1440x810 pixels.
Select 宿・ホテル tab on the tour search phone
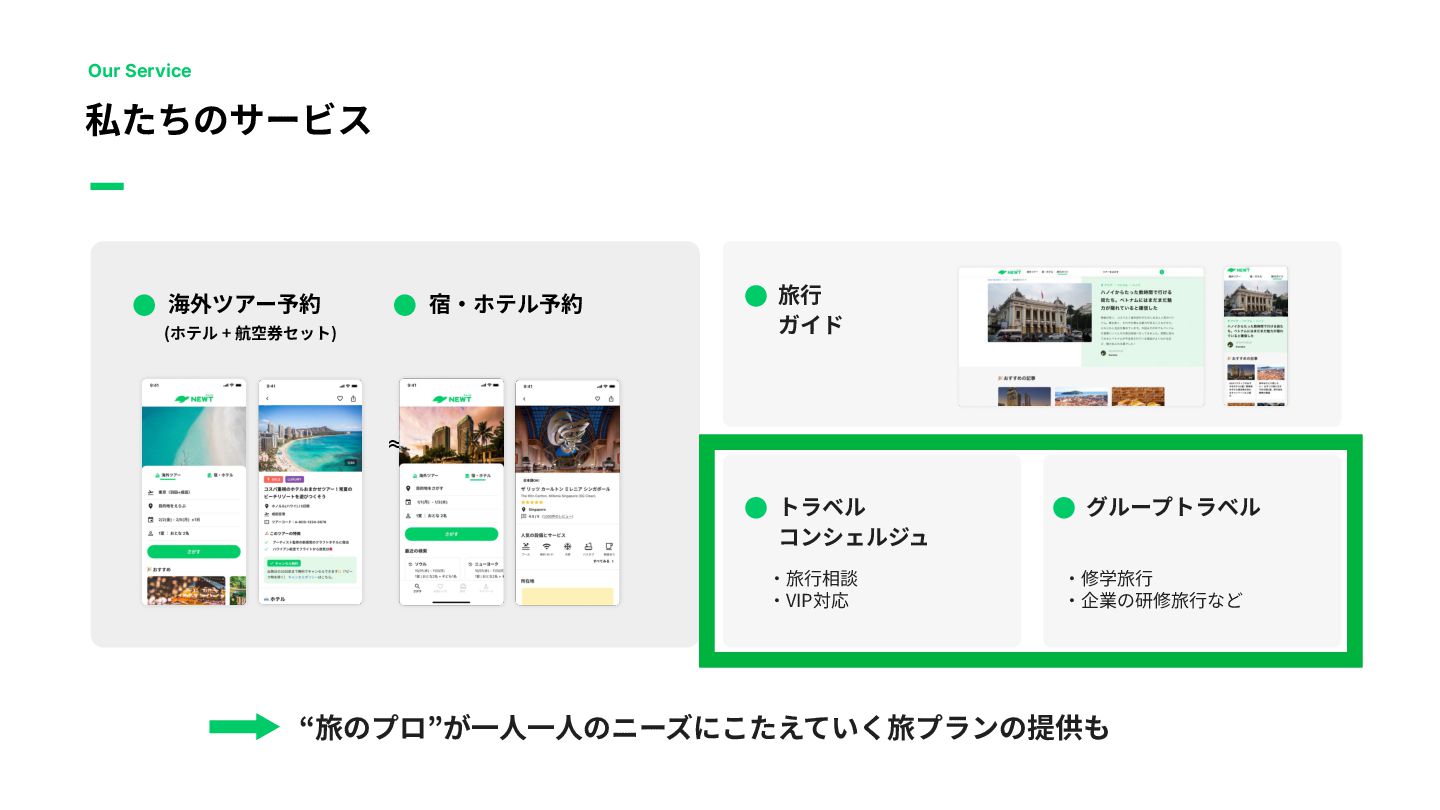220,475
